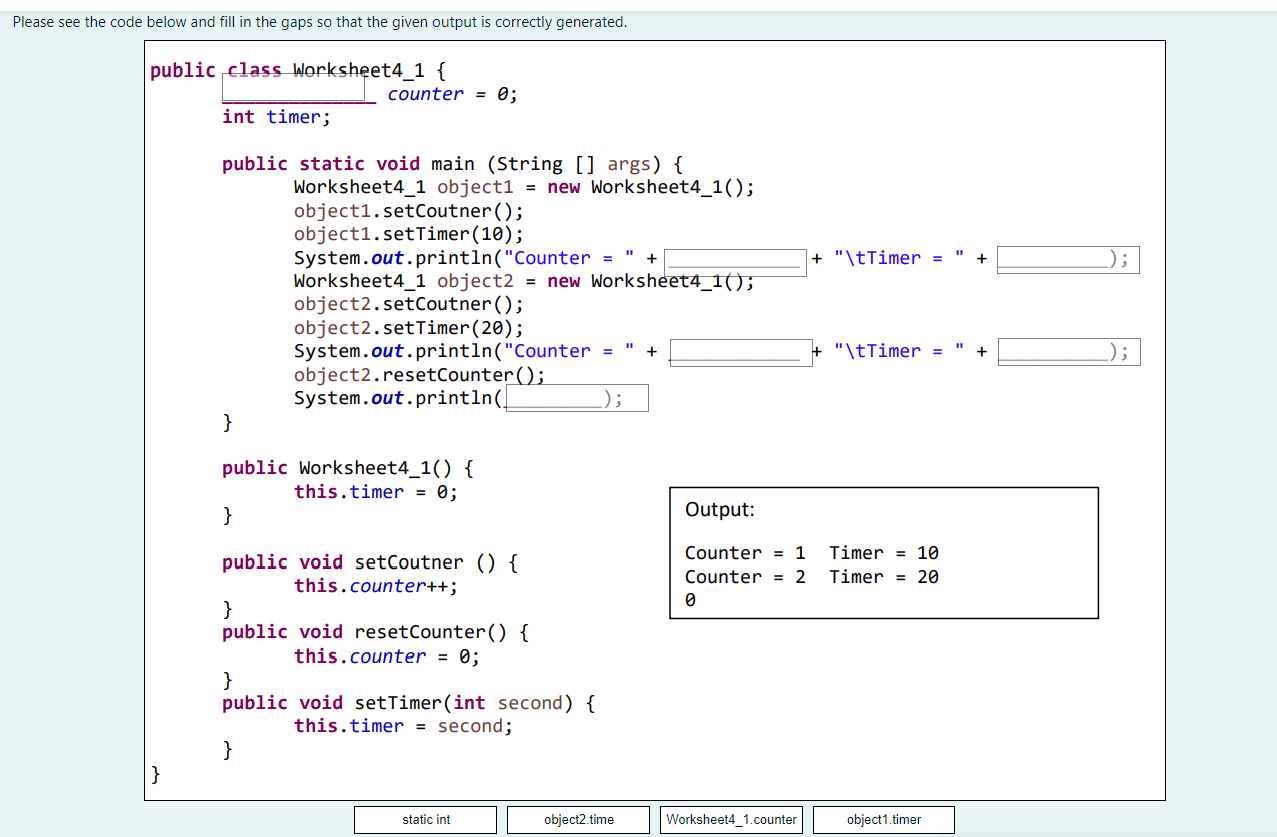Click the Output box showing expected results
The image size is (1277, 837).
(x=883, y=553)
